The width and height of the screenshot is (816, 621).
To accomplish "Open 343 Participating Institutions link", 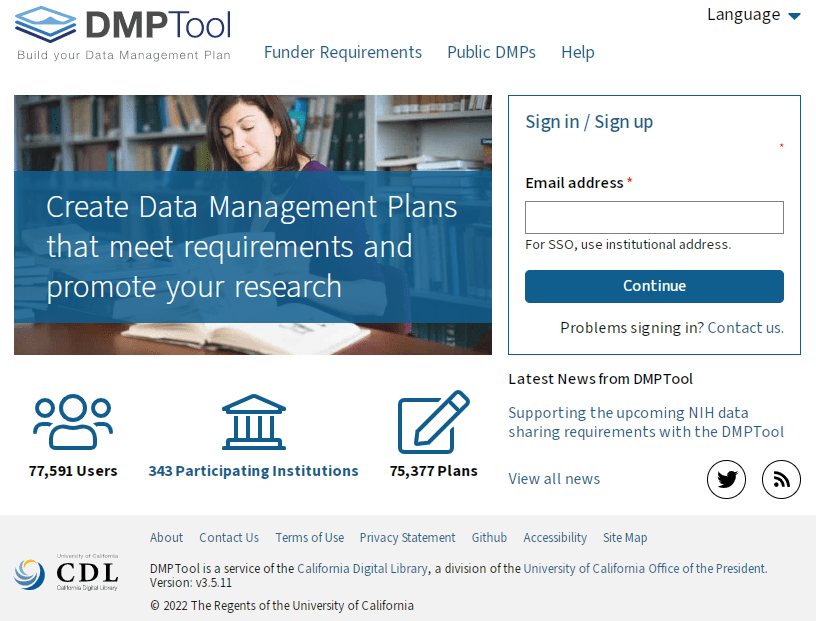I will click(253, 471).
